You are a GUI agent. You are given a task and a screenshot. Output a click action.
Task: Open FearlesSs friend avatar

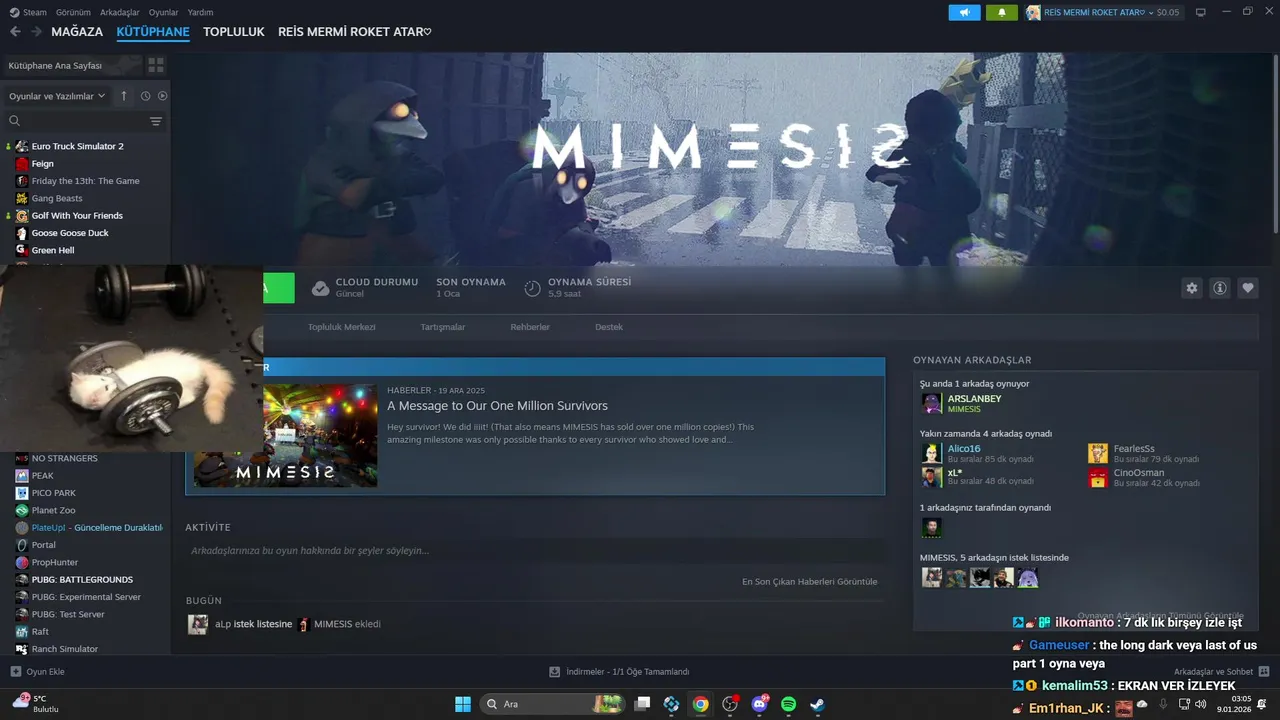pos(1098,453)
